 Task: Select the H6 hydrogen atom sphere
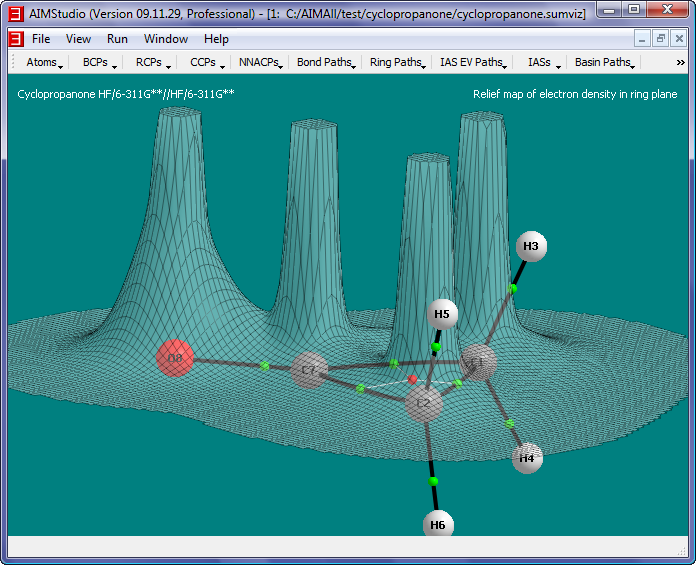437,524
